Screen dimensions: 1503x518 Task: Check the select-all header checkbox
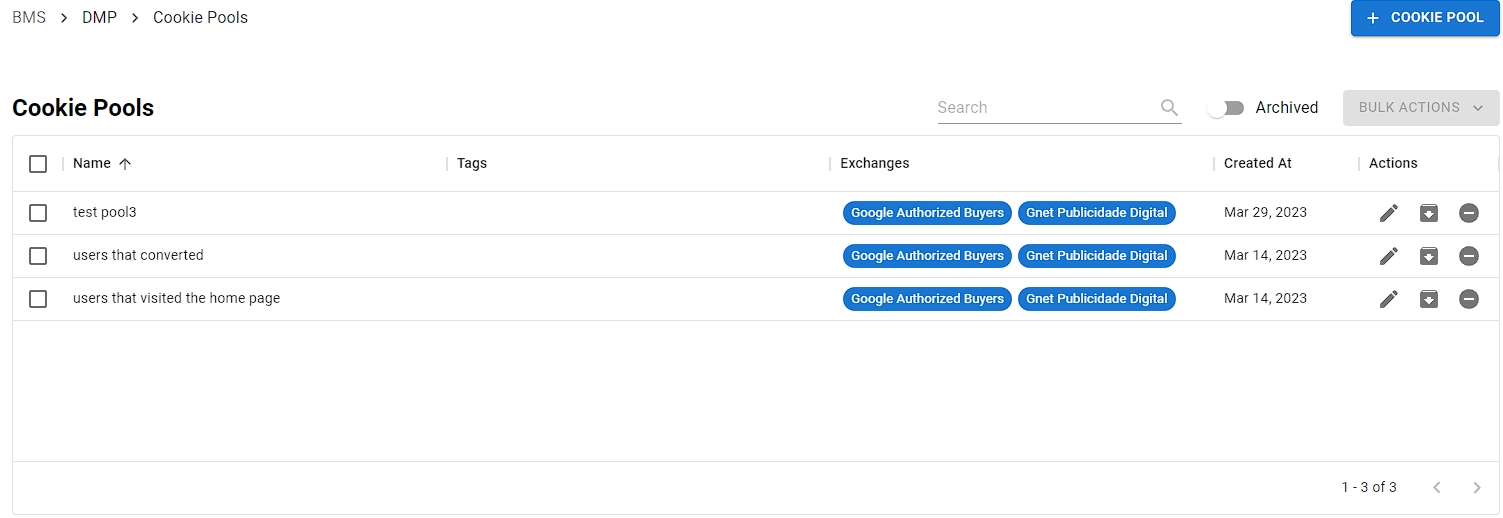click(38, 164)
